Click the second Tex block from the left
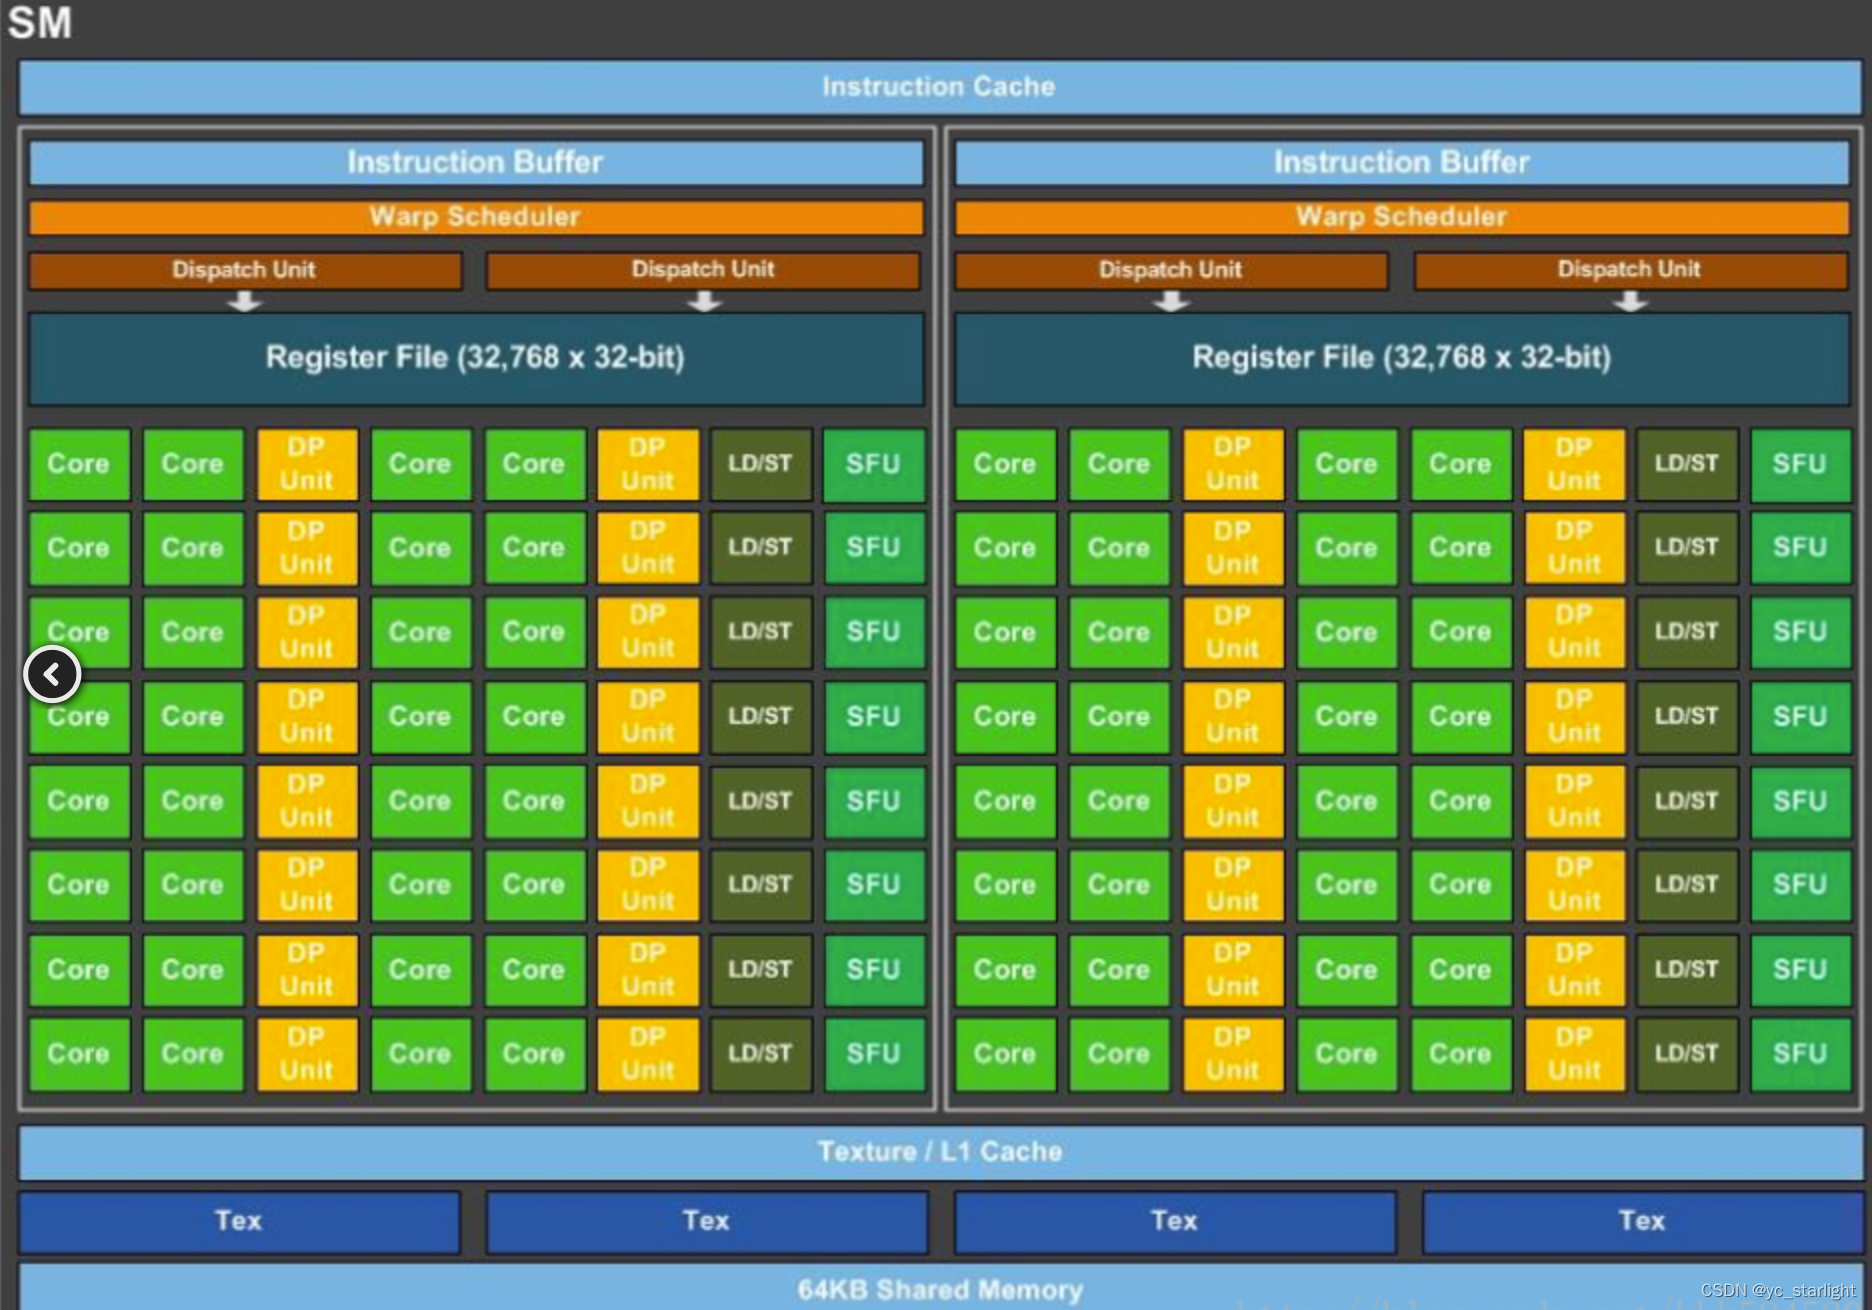 (x=706, y=1221)
